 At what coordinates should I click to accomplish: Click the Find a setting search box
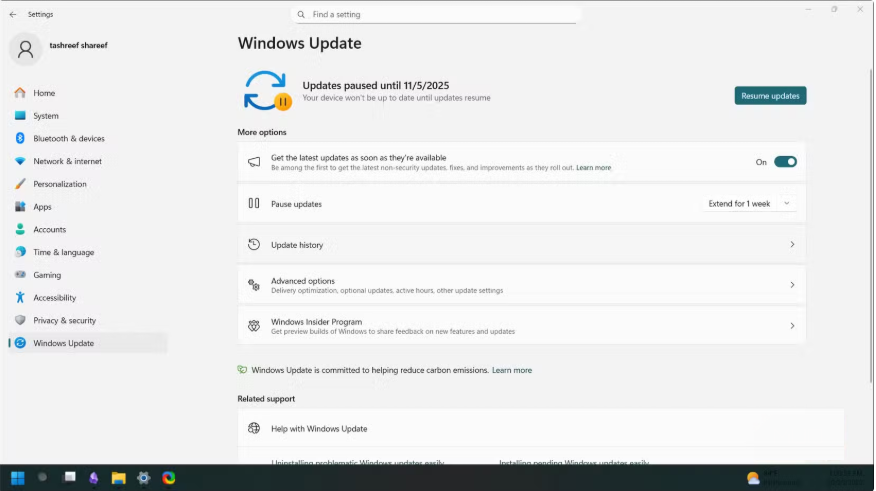[x=436, y=15]
